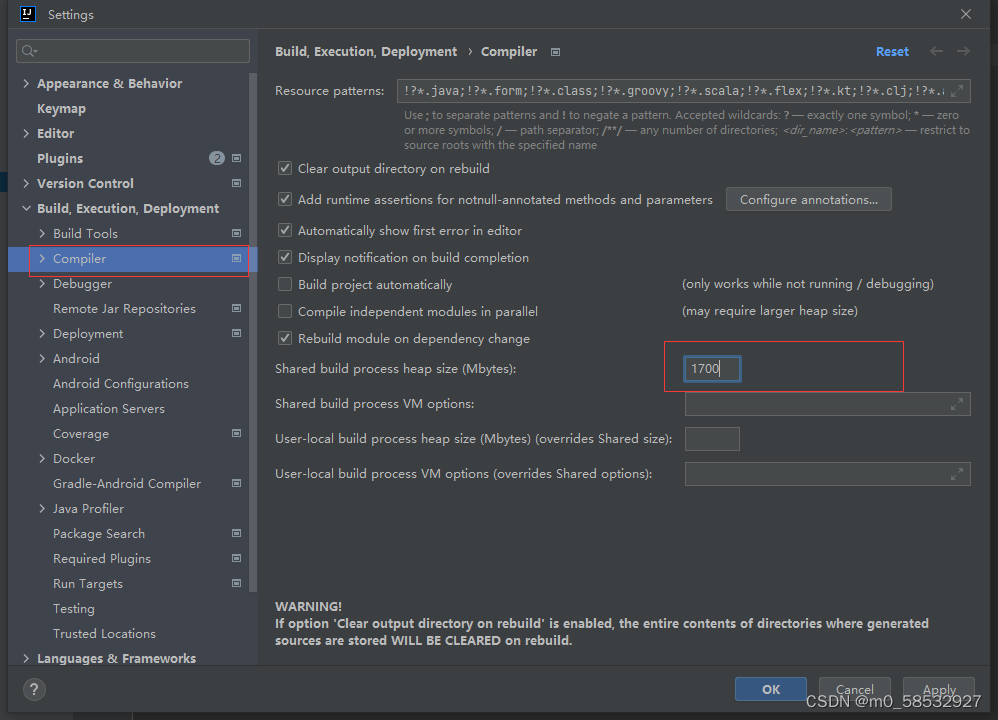
Task: Expand the Android node arrow
Action: [42, 358]
